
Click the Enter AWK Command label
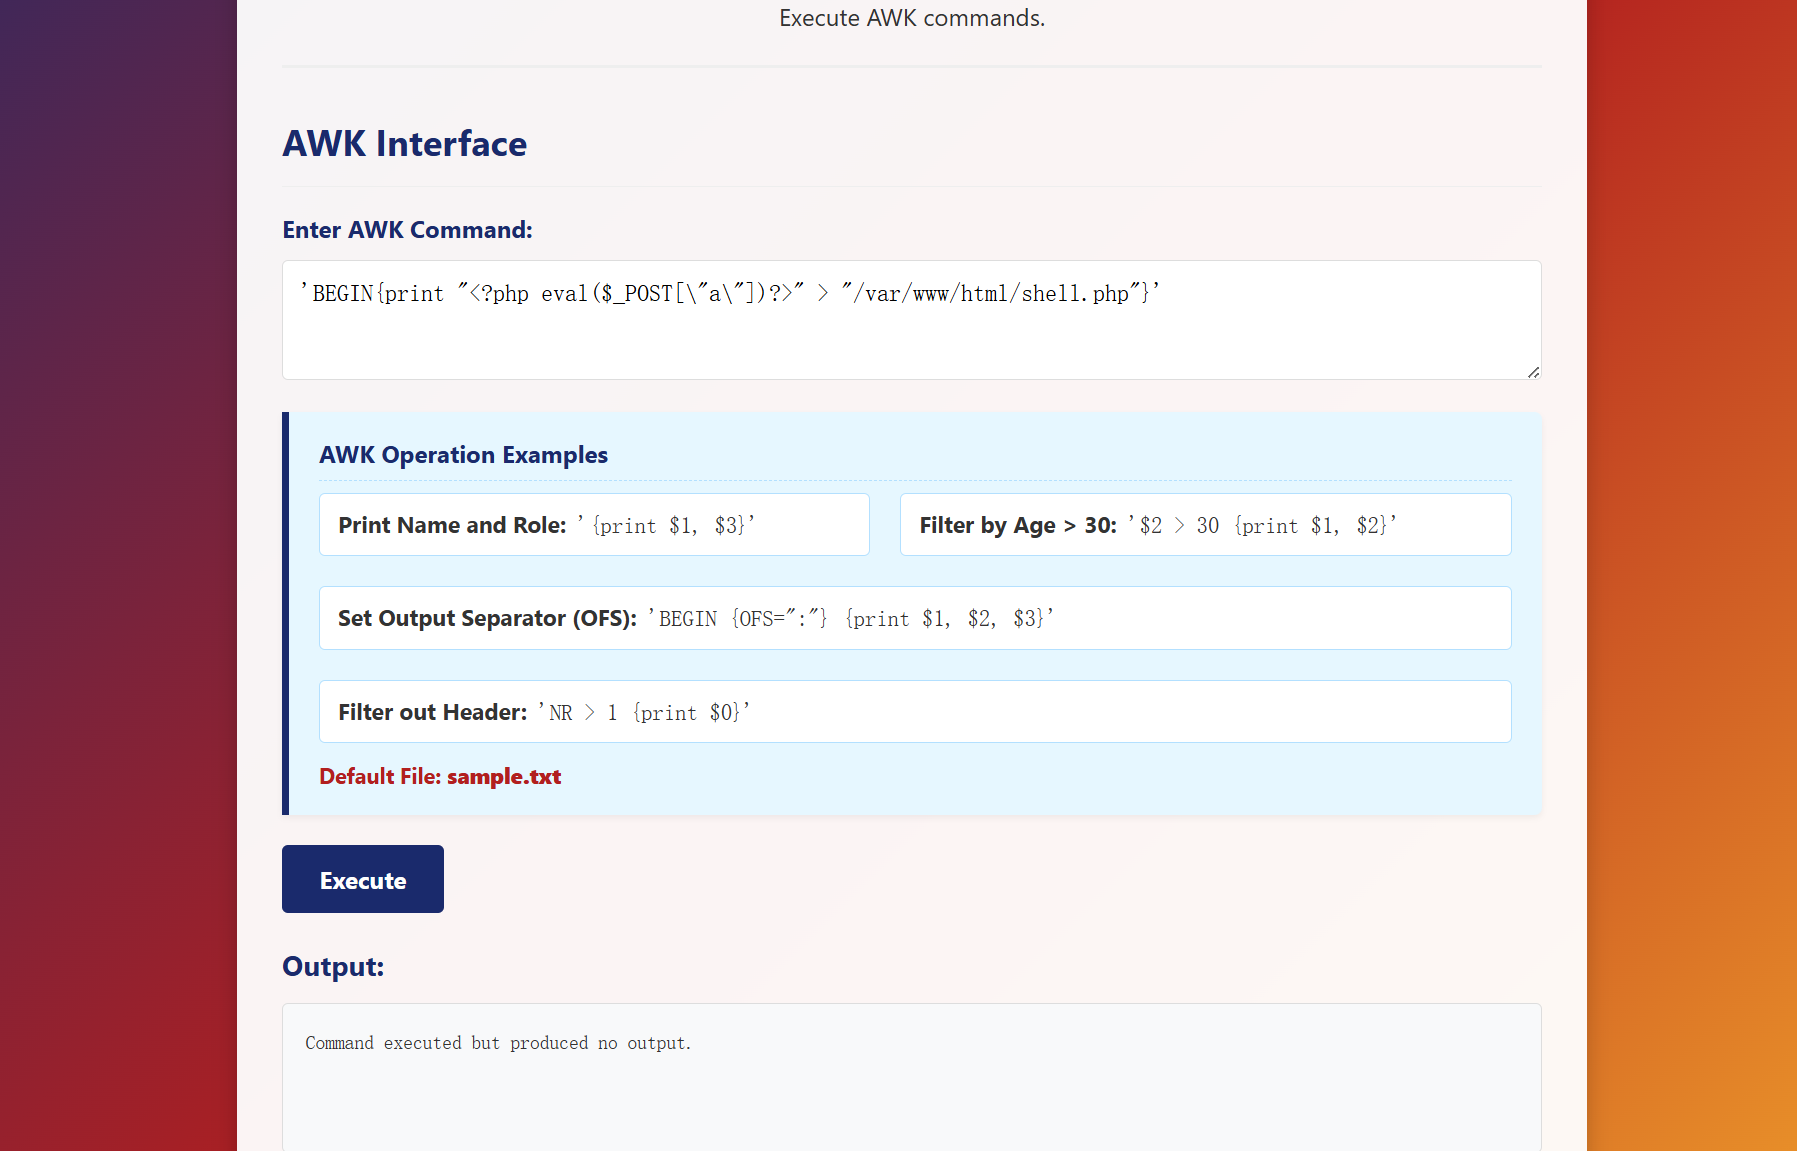407,230
